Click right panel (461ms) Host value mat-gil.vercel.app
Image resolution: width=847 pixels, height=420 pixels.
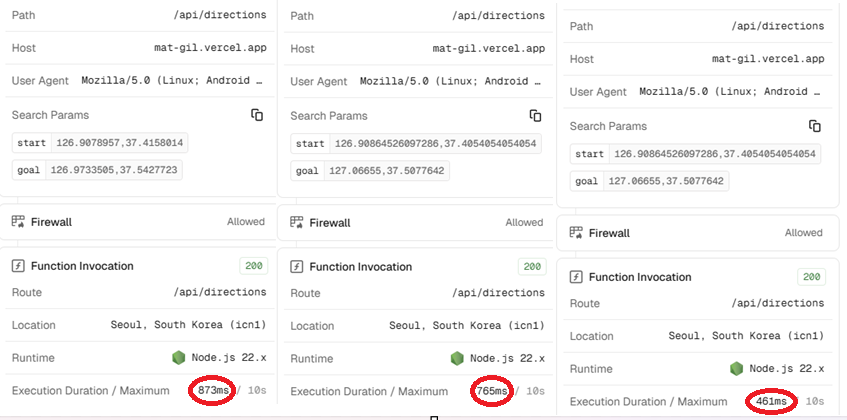coord(768,59)
